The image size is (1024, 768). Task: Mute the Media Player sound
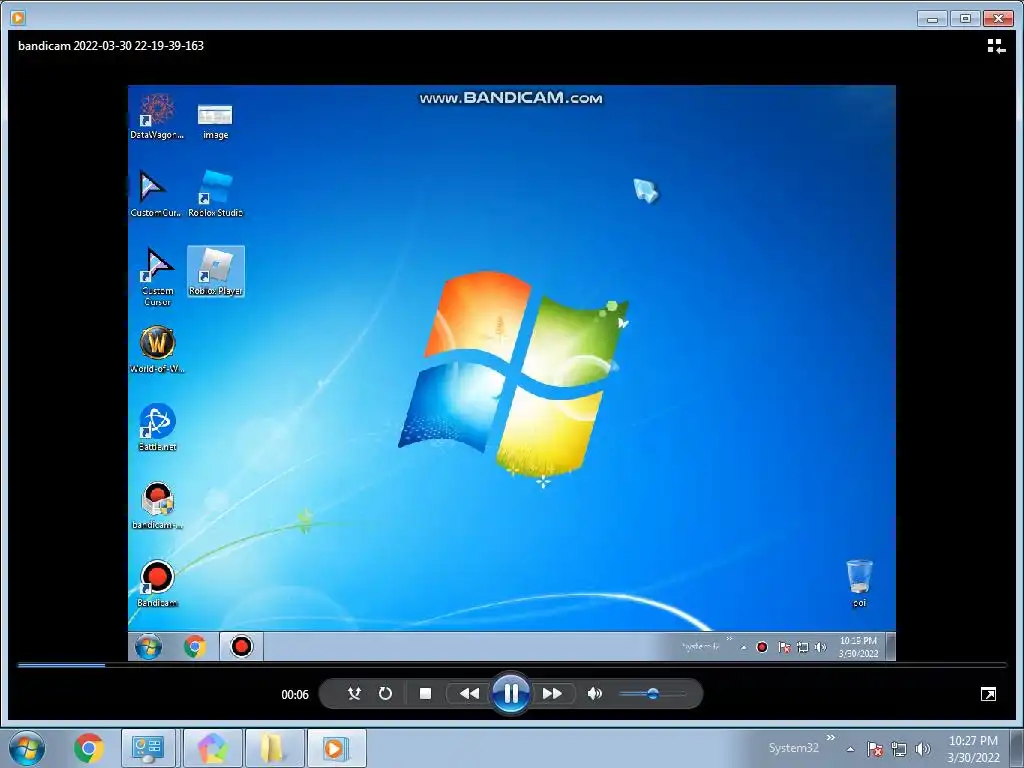pos(594,694)
